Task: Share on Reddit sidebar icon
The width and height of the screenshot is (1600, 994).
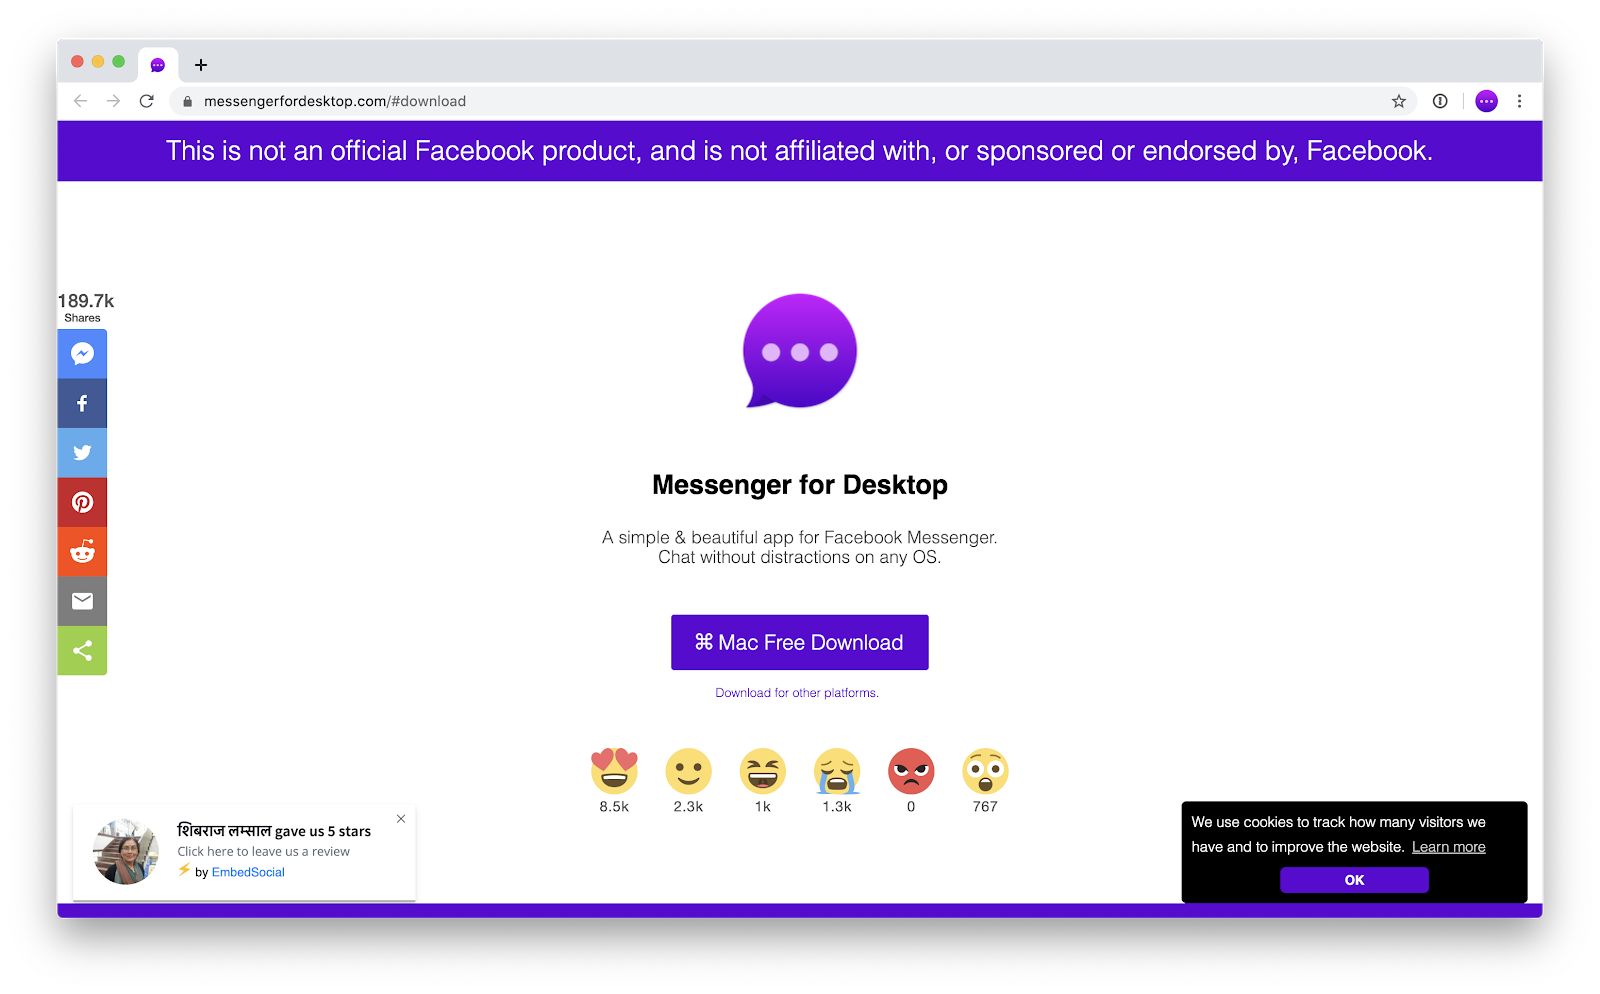Action: click(x=82, y=552)
